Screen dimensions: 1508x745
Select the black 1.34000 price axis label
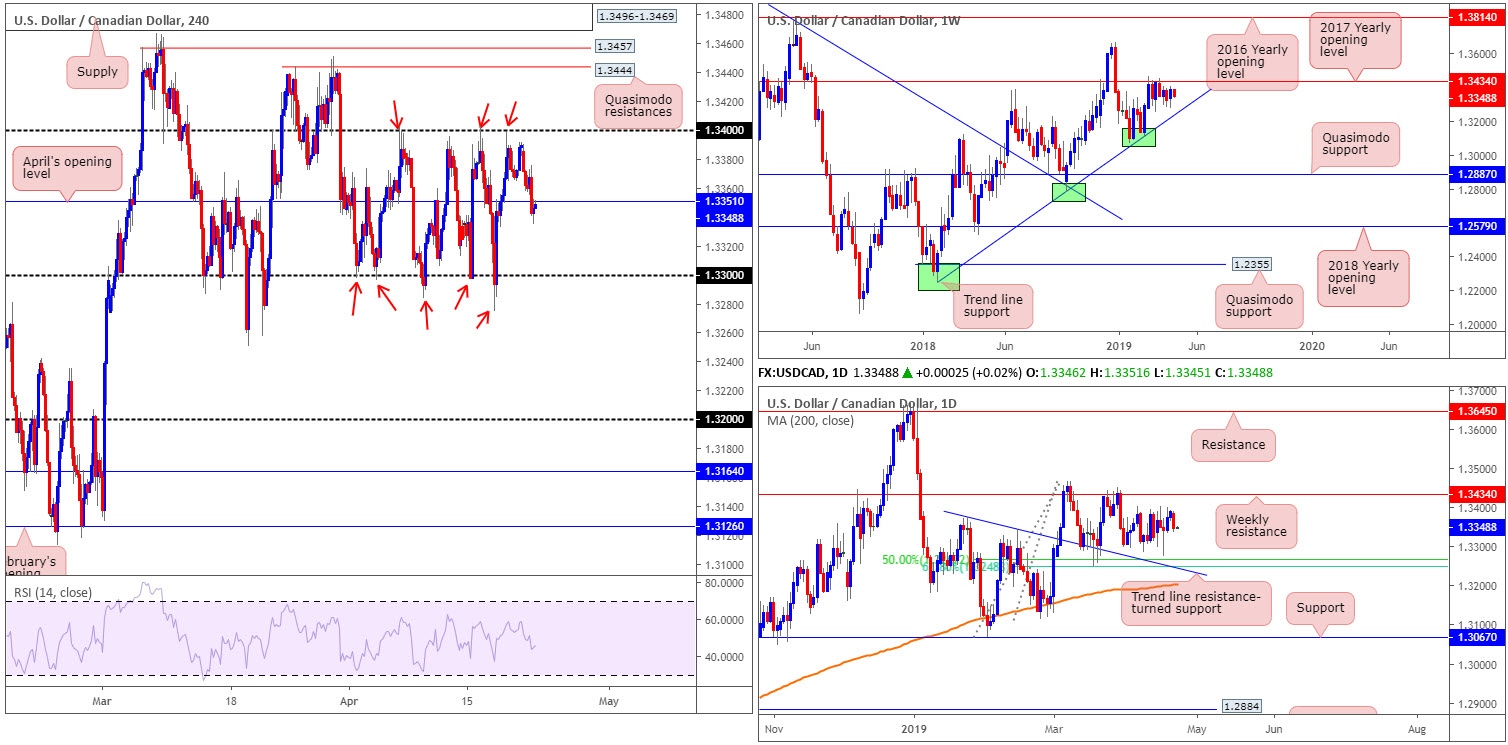point(723,130)
